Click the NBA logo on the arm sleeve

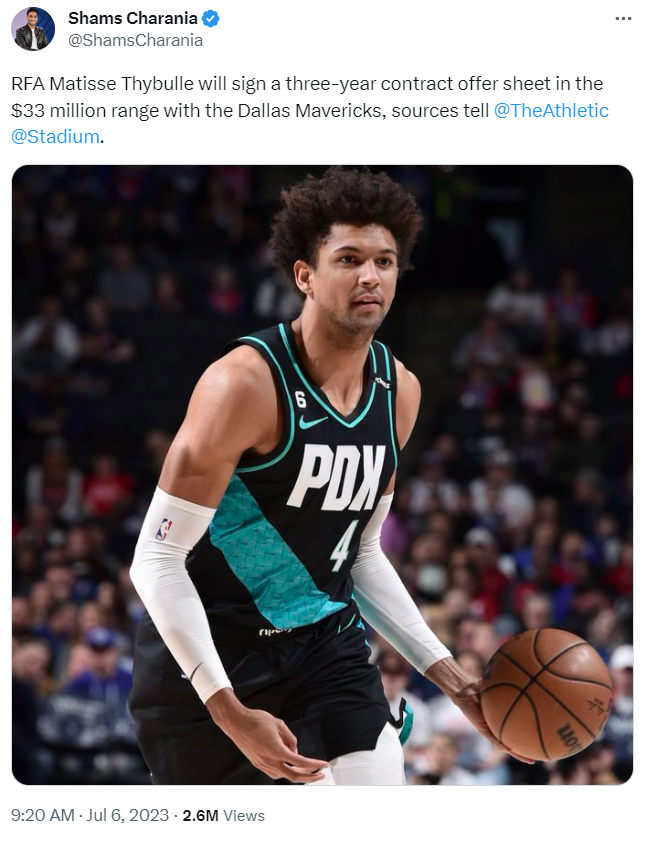[x=164, y=529]
